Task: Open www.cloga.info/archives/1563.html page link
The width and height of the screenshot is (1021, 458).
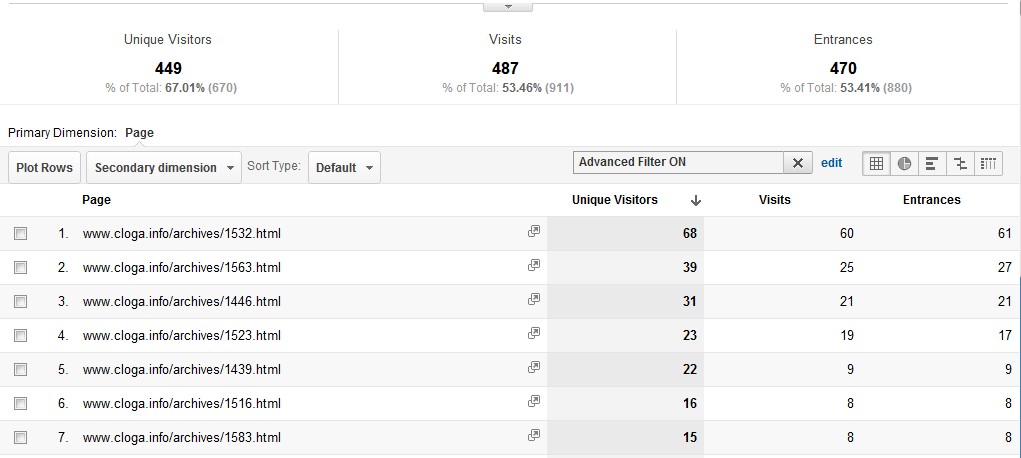Action: pos(182,267)
